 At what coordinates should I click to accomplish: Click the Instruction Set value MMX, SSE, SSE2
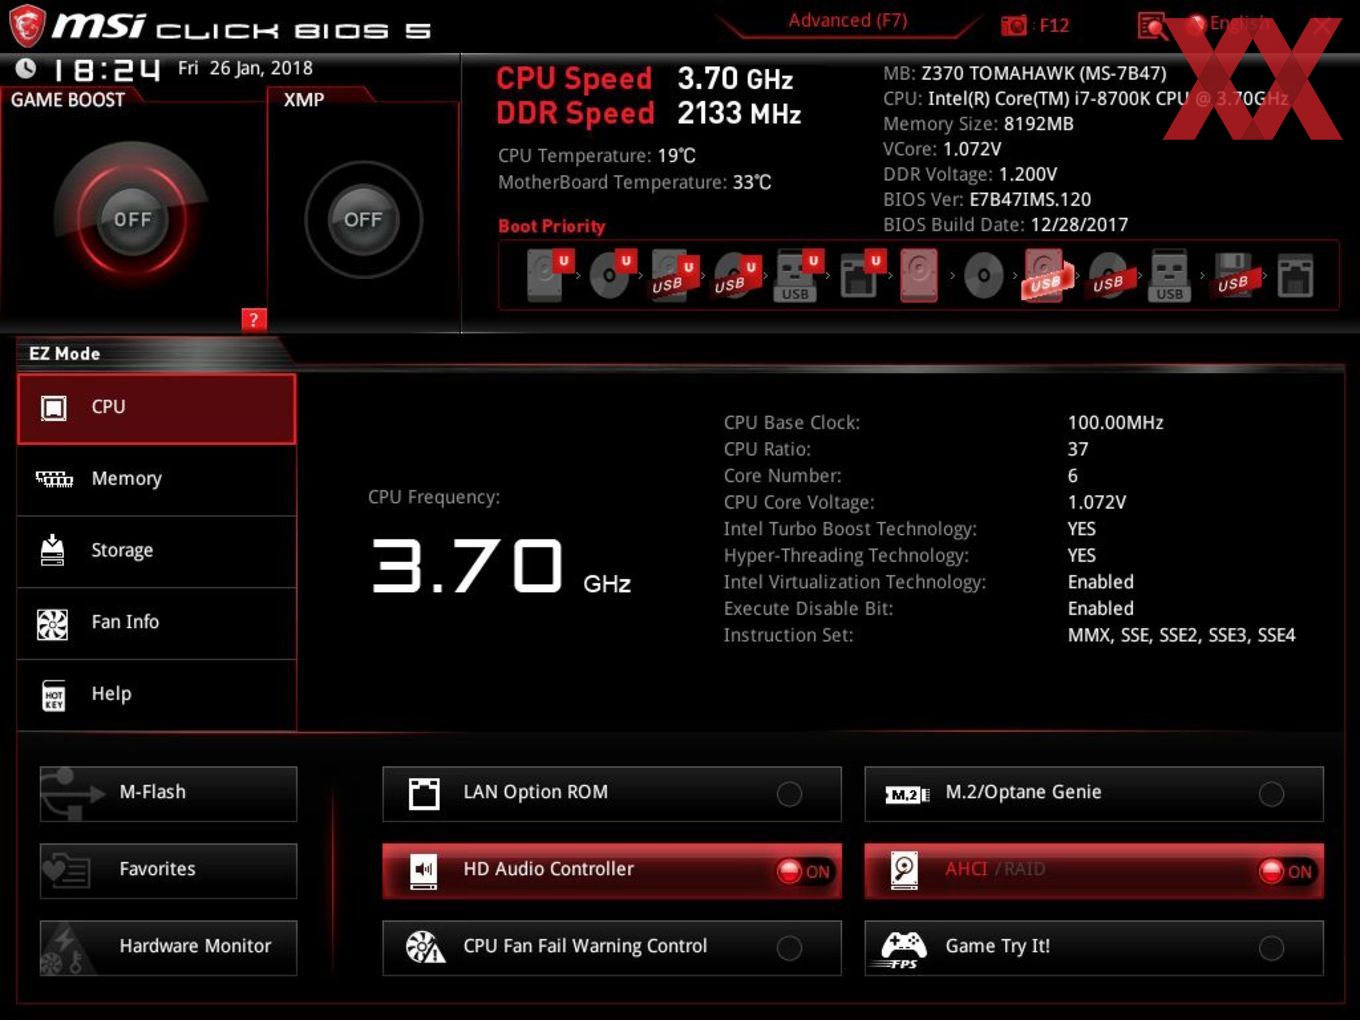click(x=1182, y=635)
